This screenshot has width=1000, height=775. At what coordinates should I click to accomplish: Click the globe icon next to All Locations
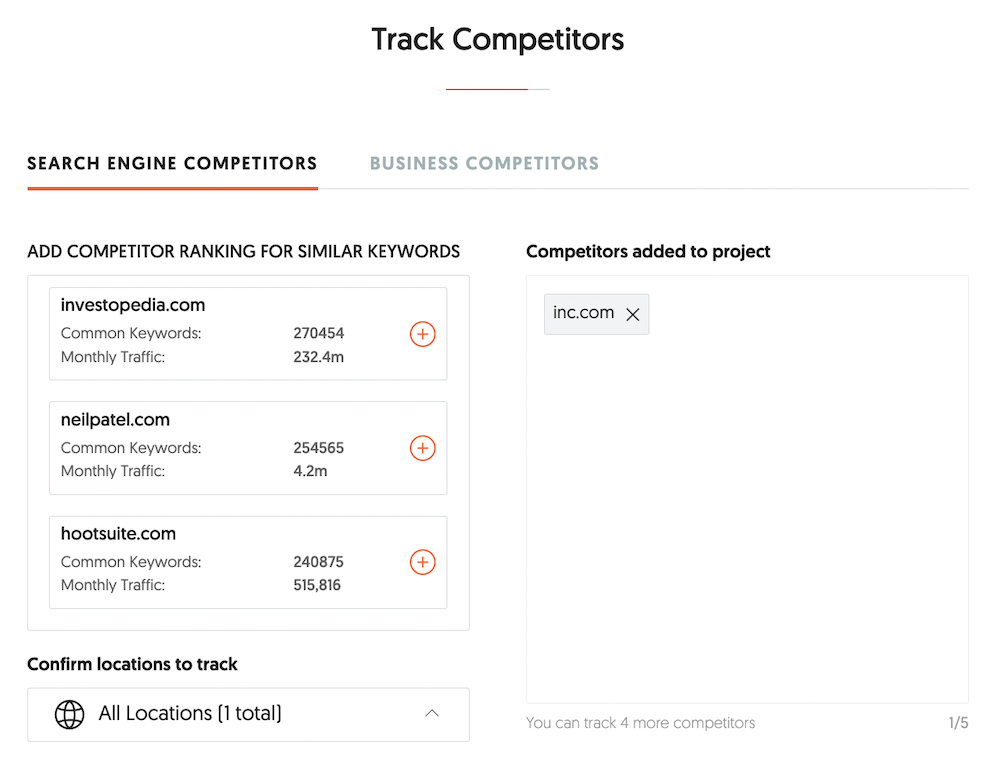pyautogui.click(x=68, y=713)
